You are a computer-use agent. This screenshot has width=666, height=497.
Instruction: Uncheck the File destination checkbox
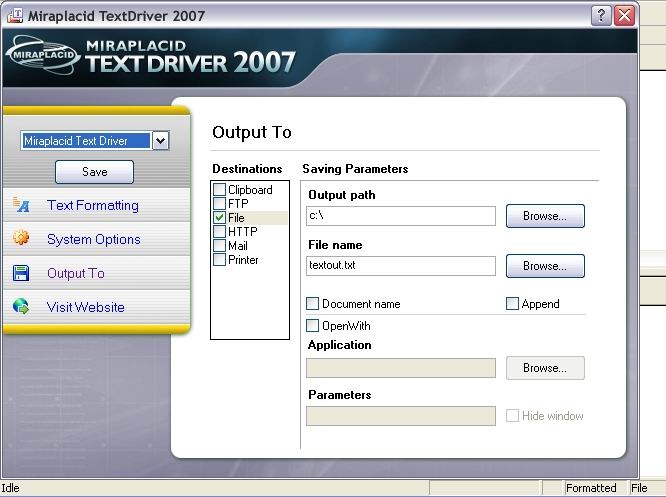pyautogui.click(x=219, y=217)
